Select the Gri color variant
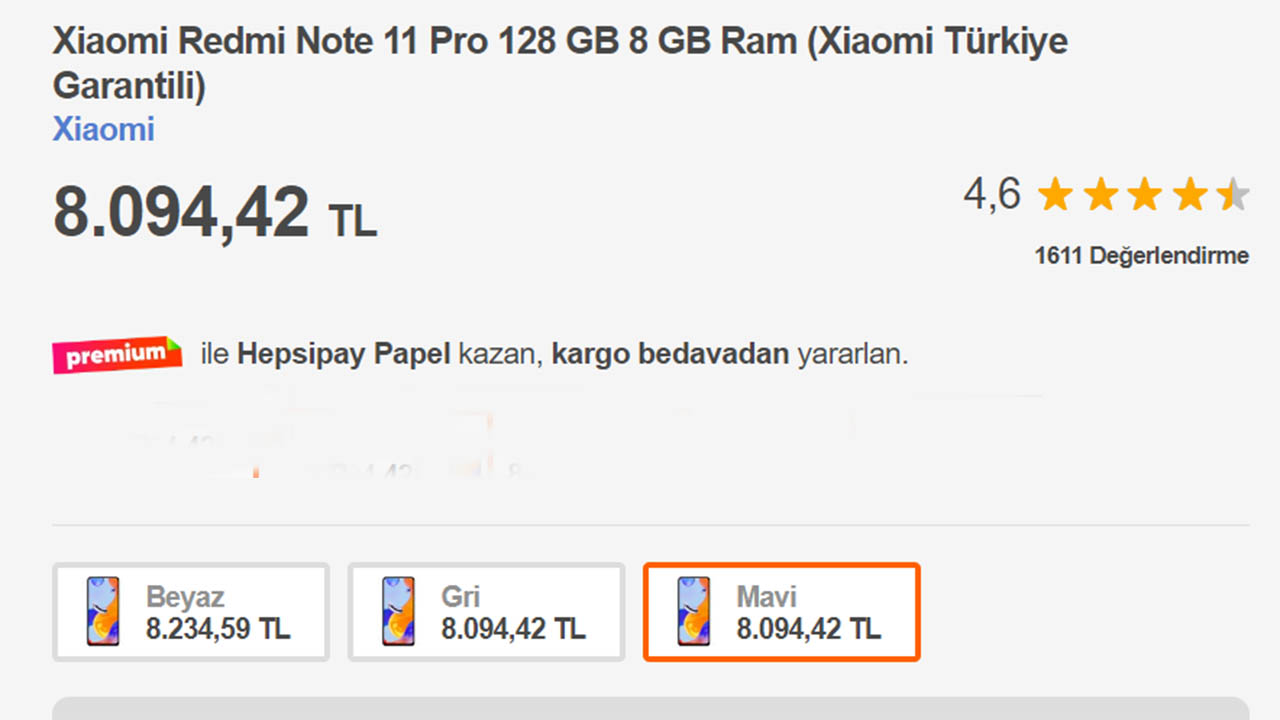Viewport: 1280px width, 720px height. coord(486,611)
